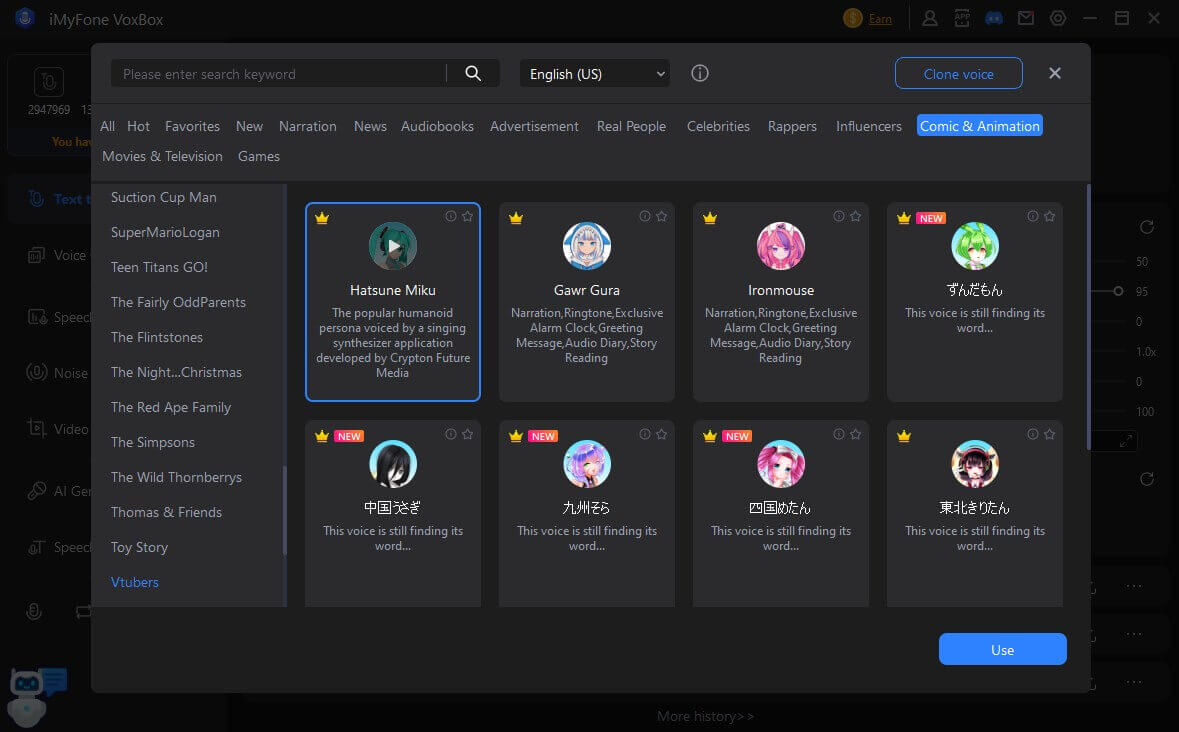Click the crown icon on Gawr Gura card

(516, 218)
